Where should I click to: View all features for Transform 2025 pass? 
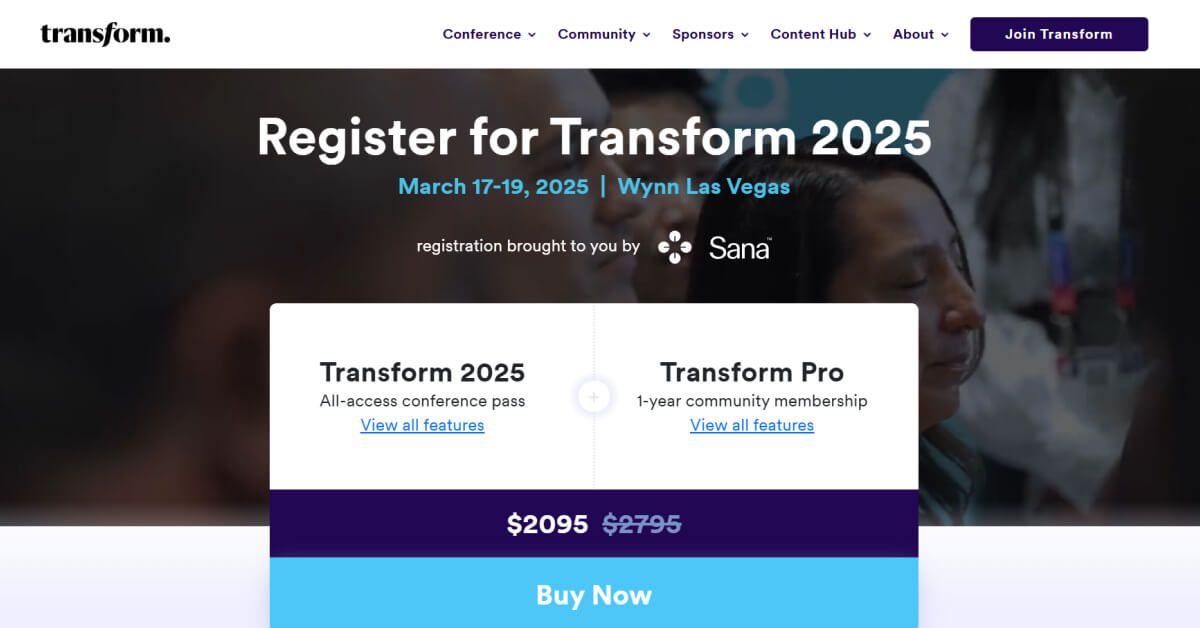click(x=422, y=425)
